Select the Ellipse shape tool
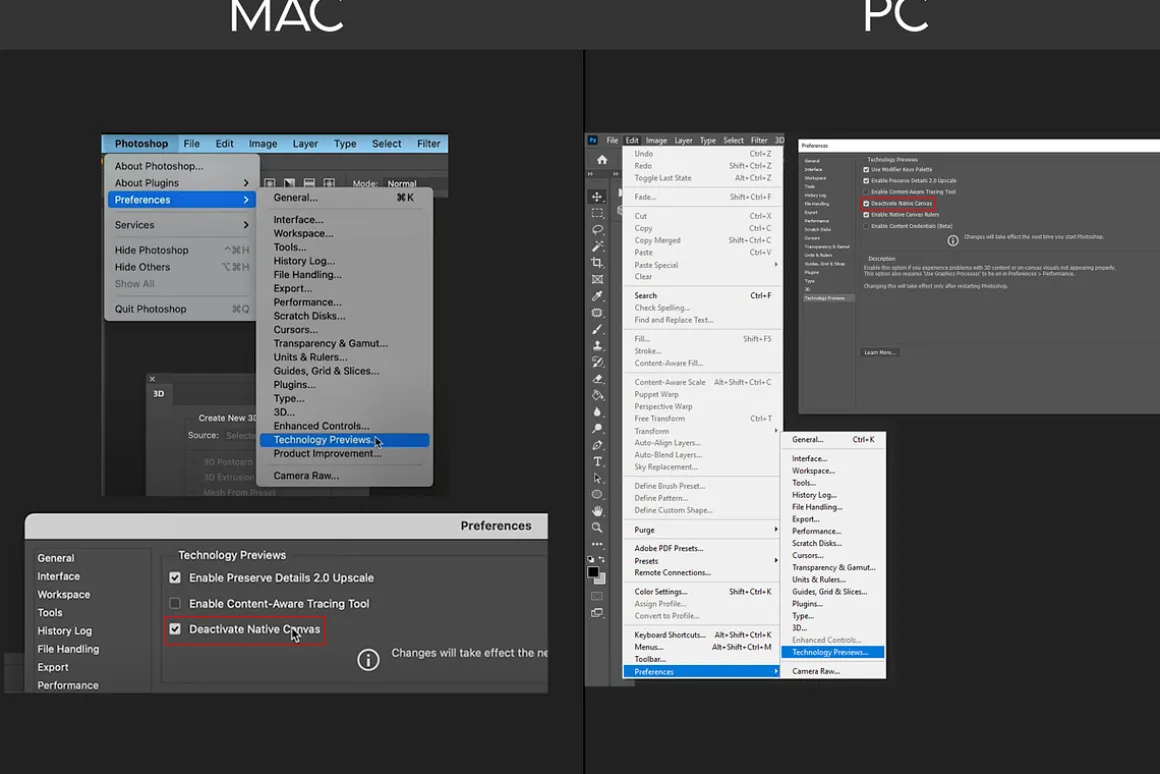 tap(597, 494)
